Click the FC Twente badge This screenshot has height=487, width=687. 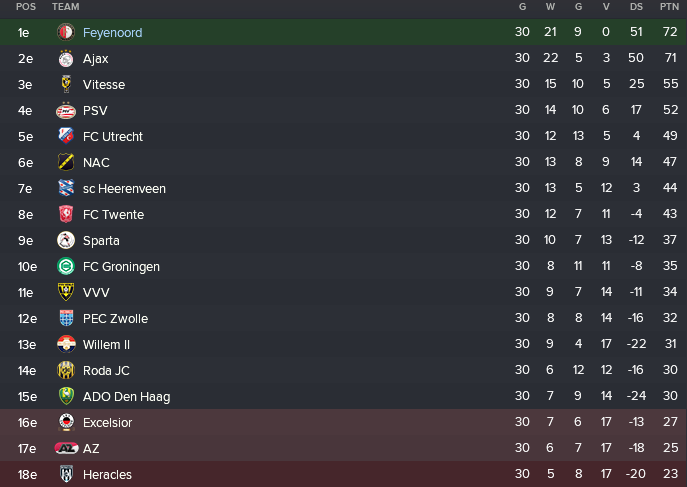pyautogui.click(x=66, y=214)
